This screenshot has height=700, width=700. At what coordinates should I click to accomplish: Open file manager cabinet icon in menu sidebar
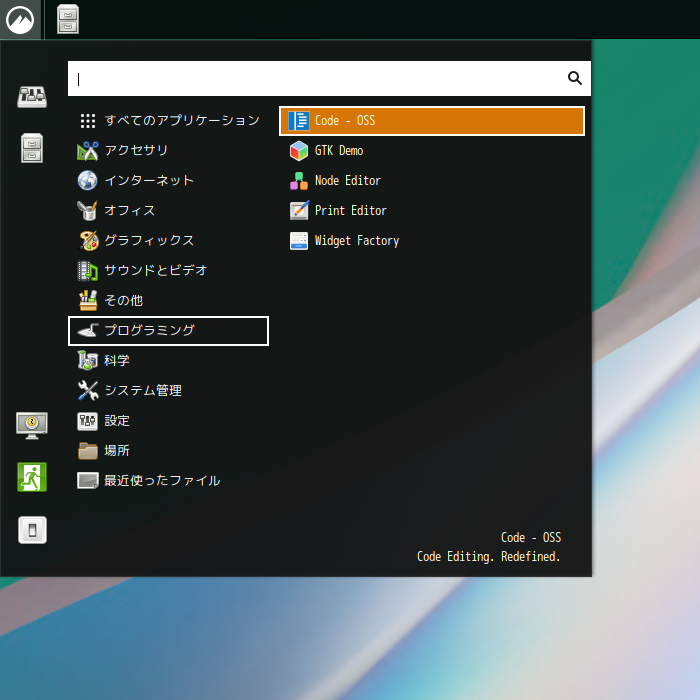tap(32, 148)
